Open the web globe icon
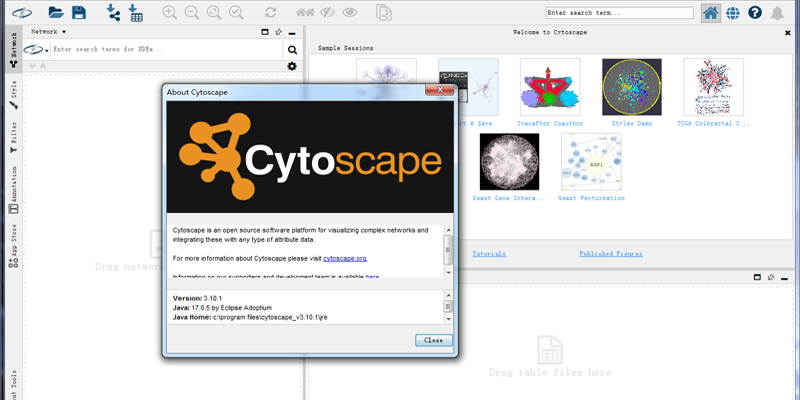Image resolution: width=800 pixels, height=400 pixels. (x=733, y=13)
